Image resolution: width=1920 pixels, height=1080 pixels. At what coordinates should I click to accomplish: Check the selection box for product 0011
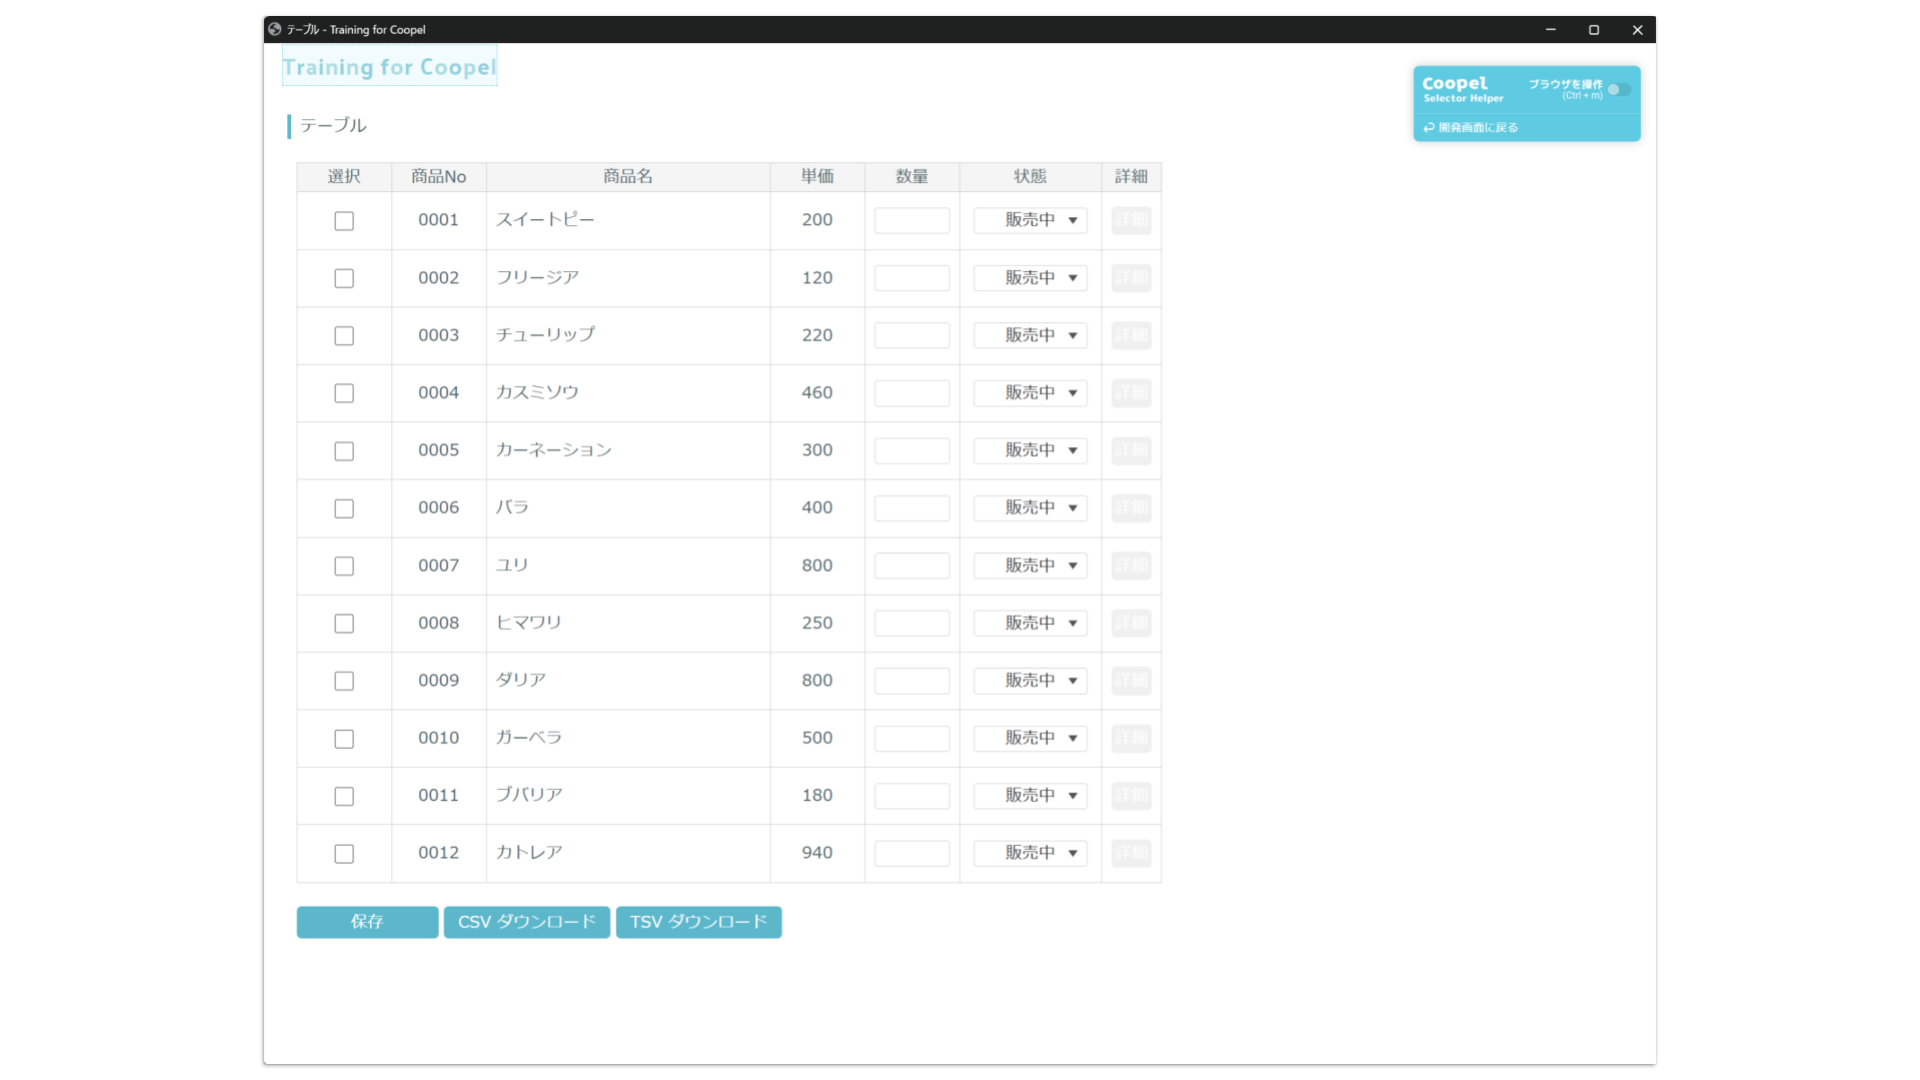(344, 796)
